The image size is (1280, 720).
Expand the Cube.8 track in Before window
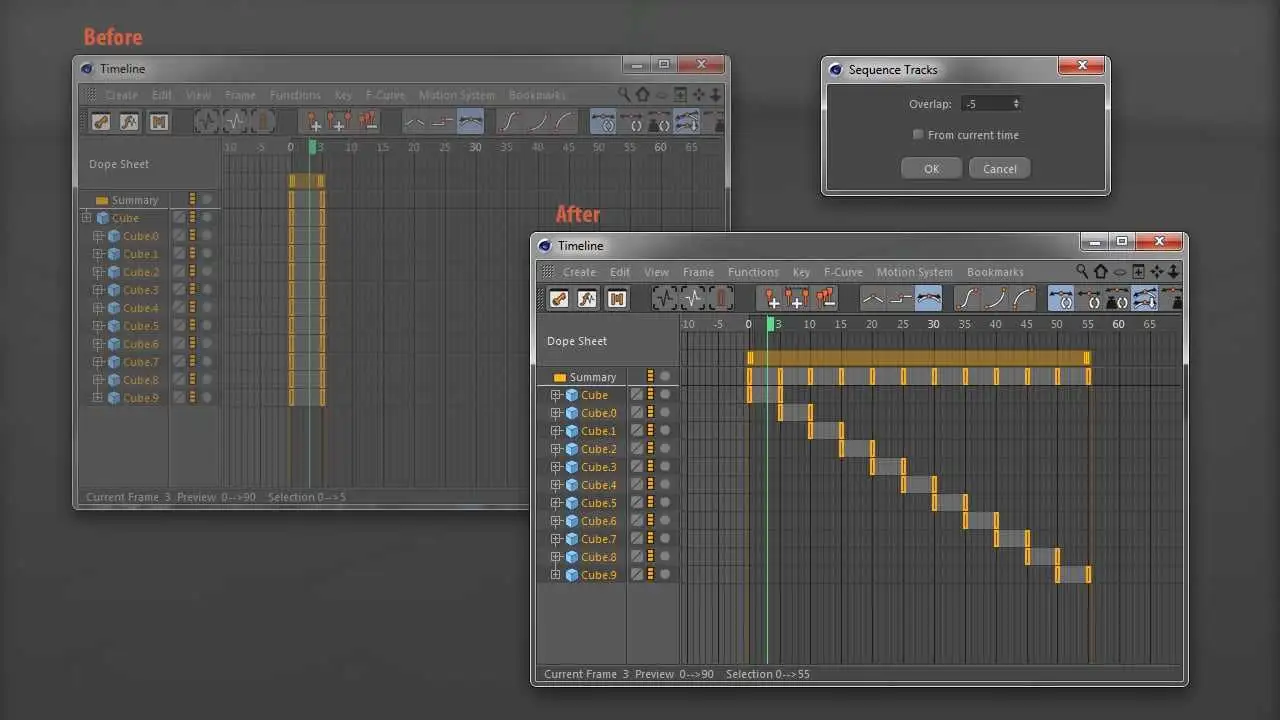click(98, 380)
